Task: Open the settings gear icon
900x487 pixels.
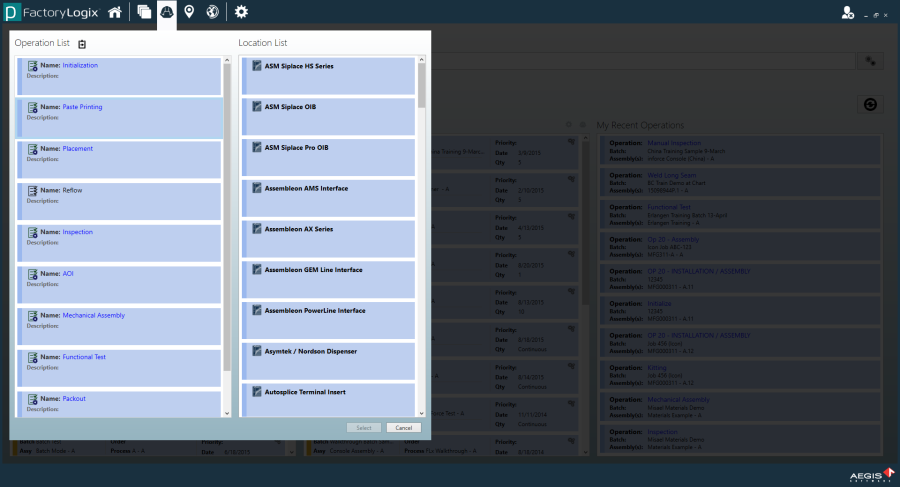Action: [x=241, y=12]
